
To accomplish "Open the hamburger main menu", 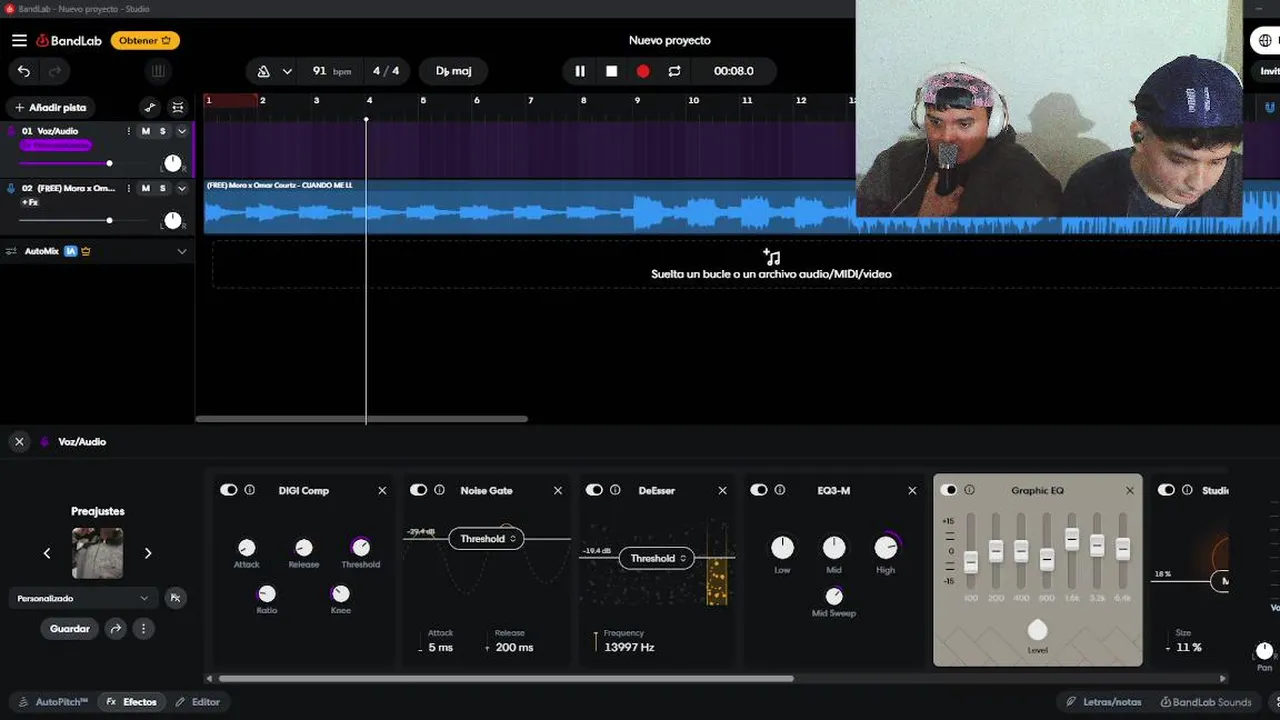I will click(19, 40).
